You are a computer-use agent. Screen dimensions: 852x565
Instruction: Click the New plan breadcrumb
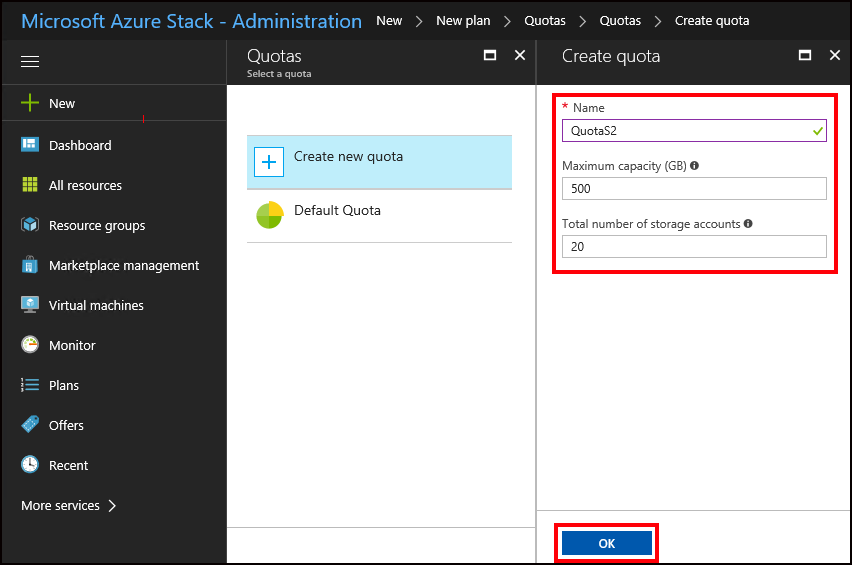[463, 21]
